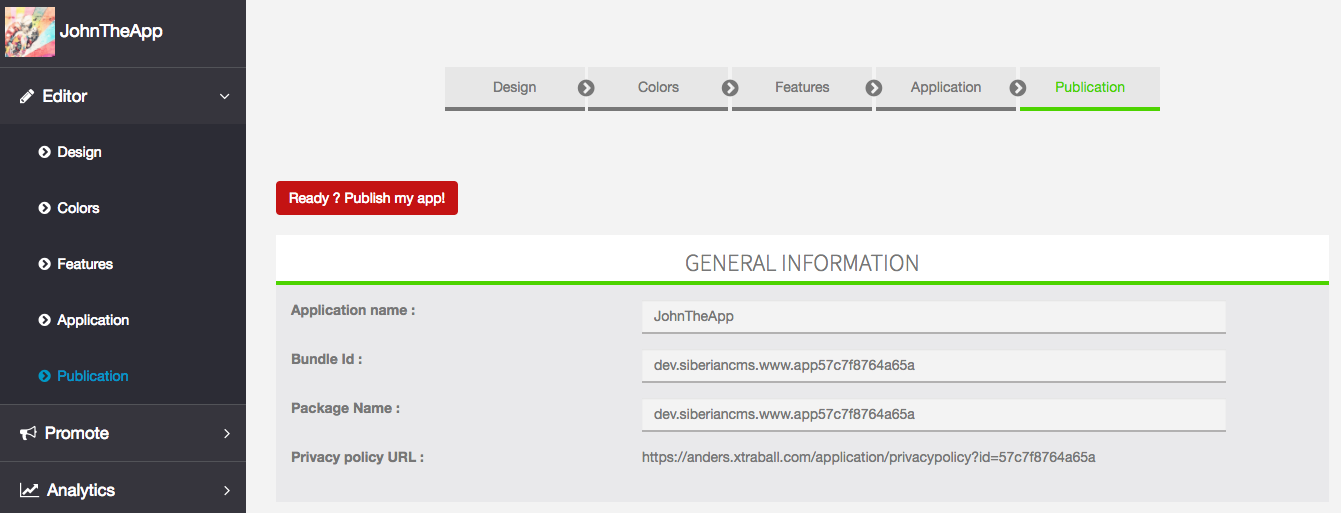Open Features in the sidebar

[85, 264]
